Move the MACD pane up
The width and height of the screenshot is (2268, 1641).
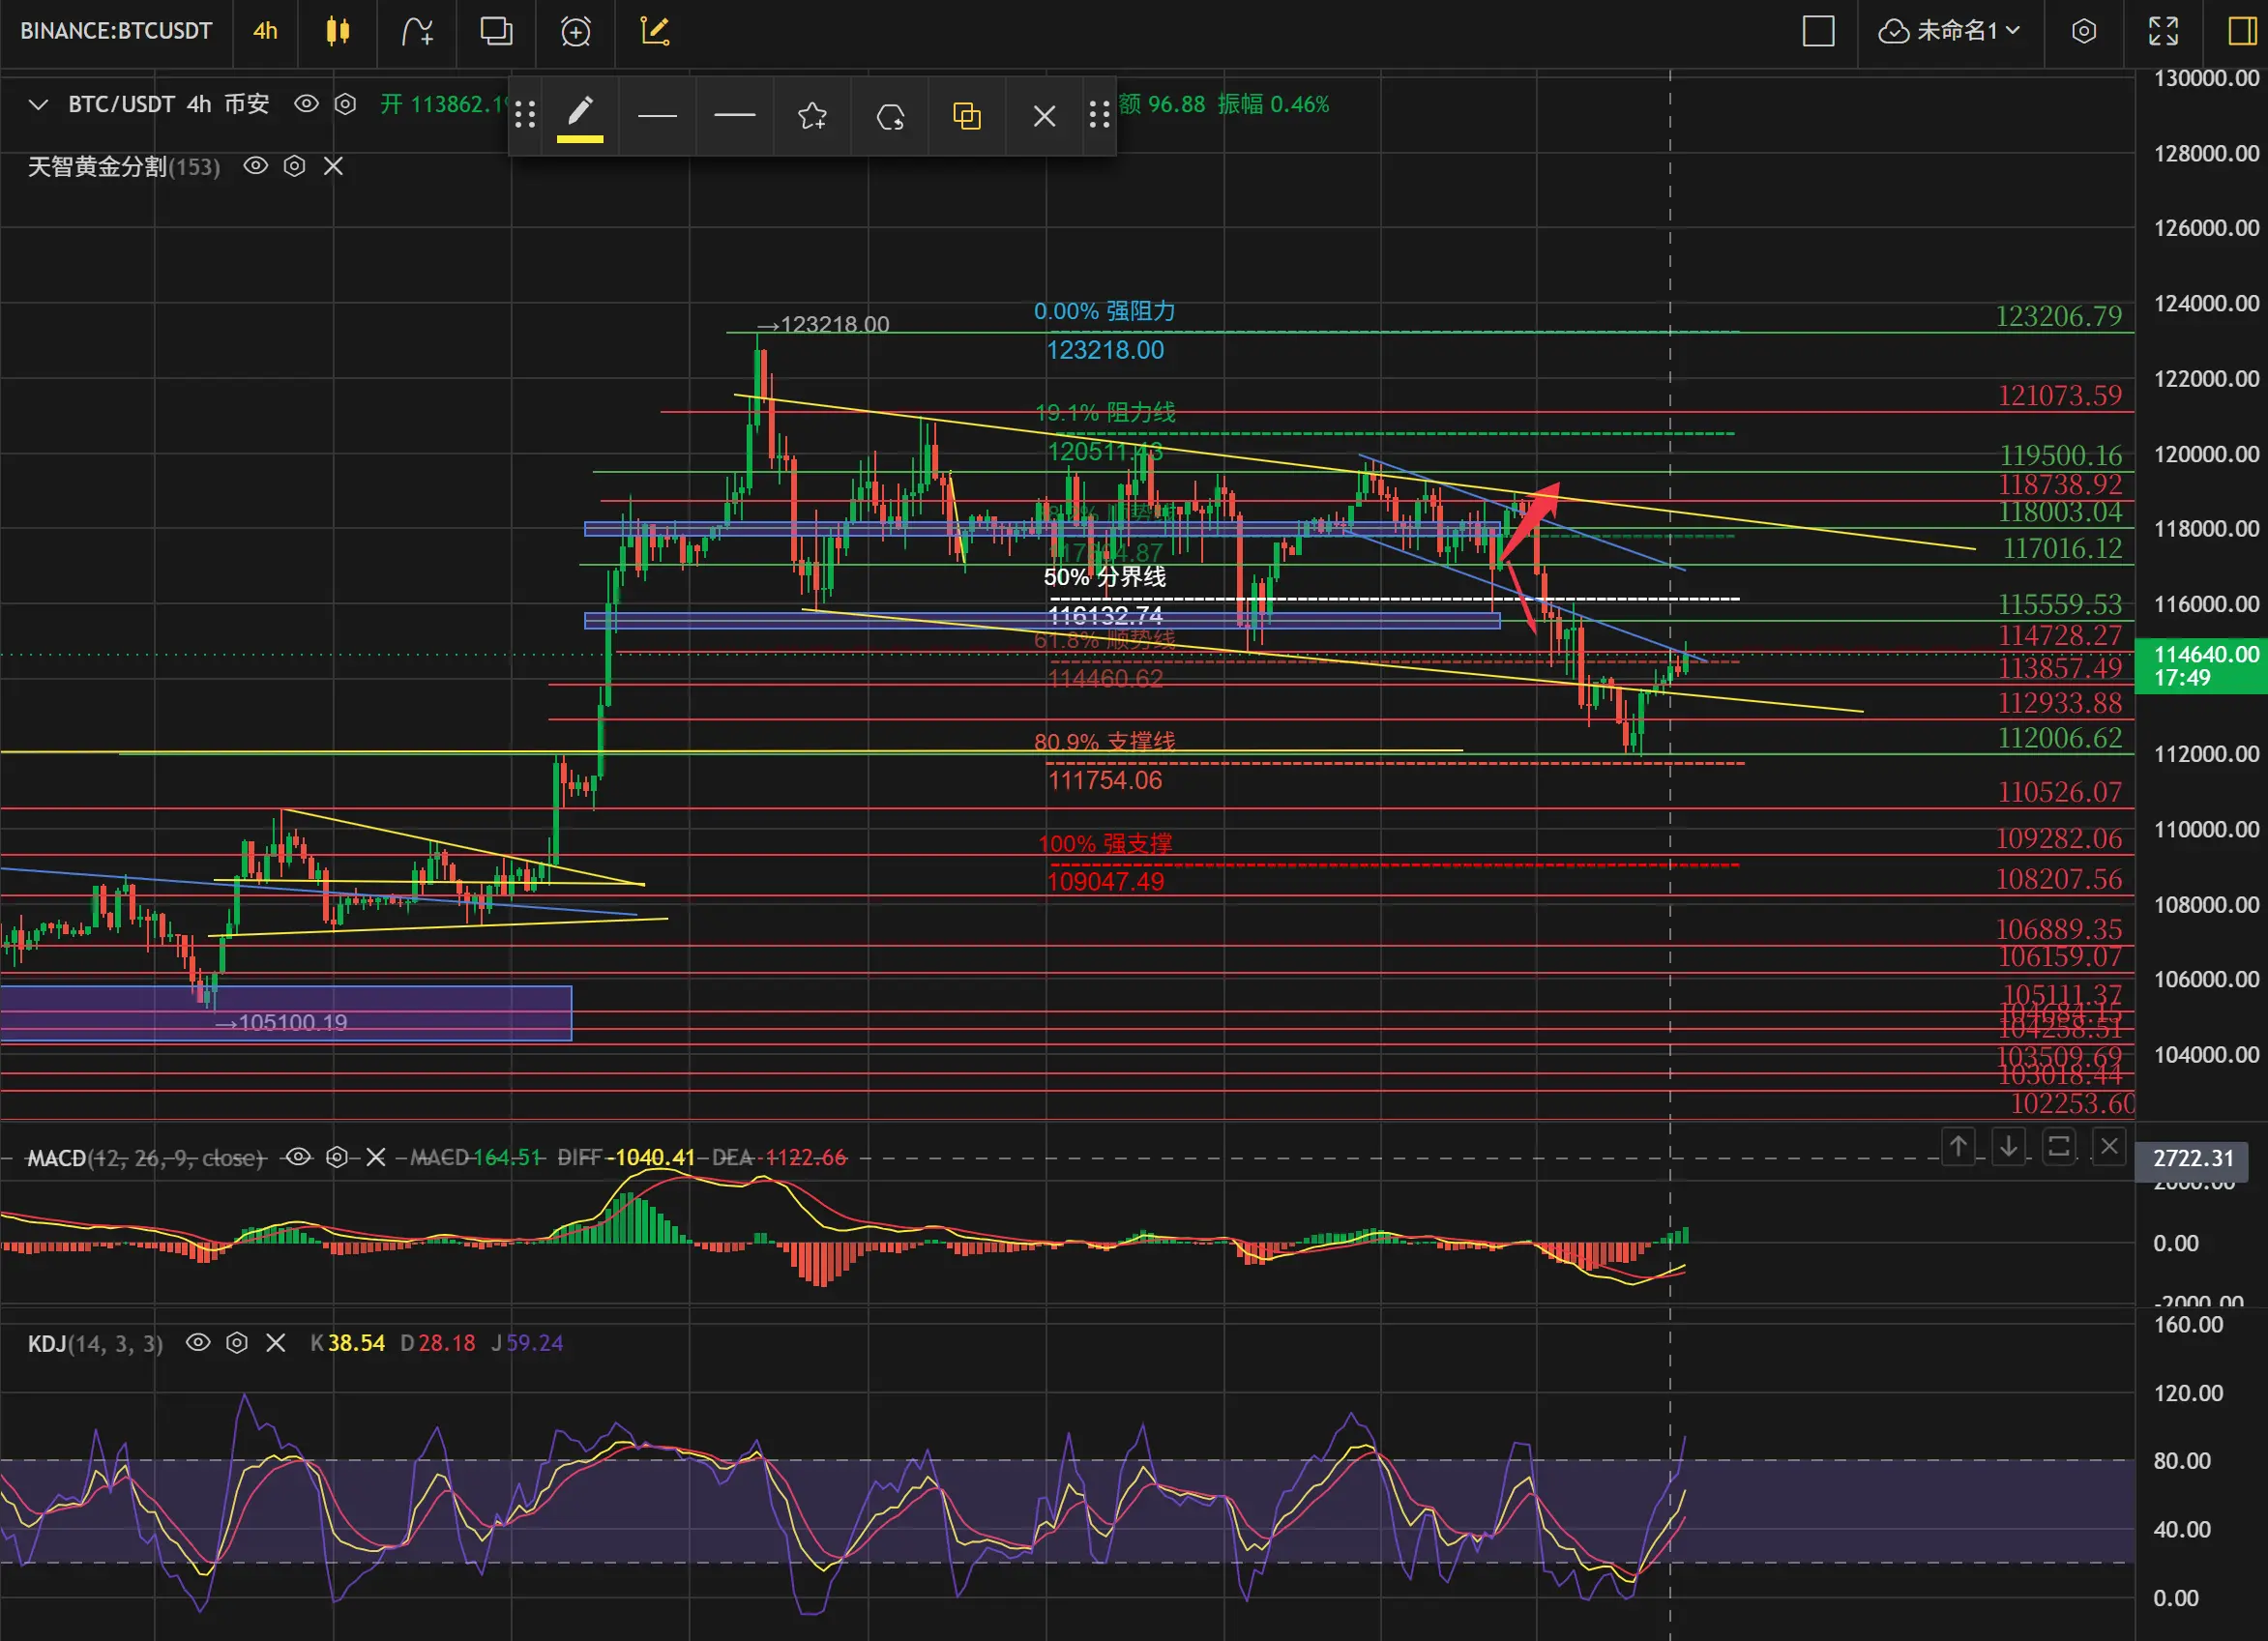click(1958, 1146)
